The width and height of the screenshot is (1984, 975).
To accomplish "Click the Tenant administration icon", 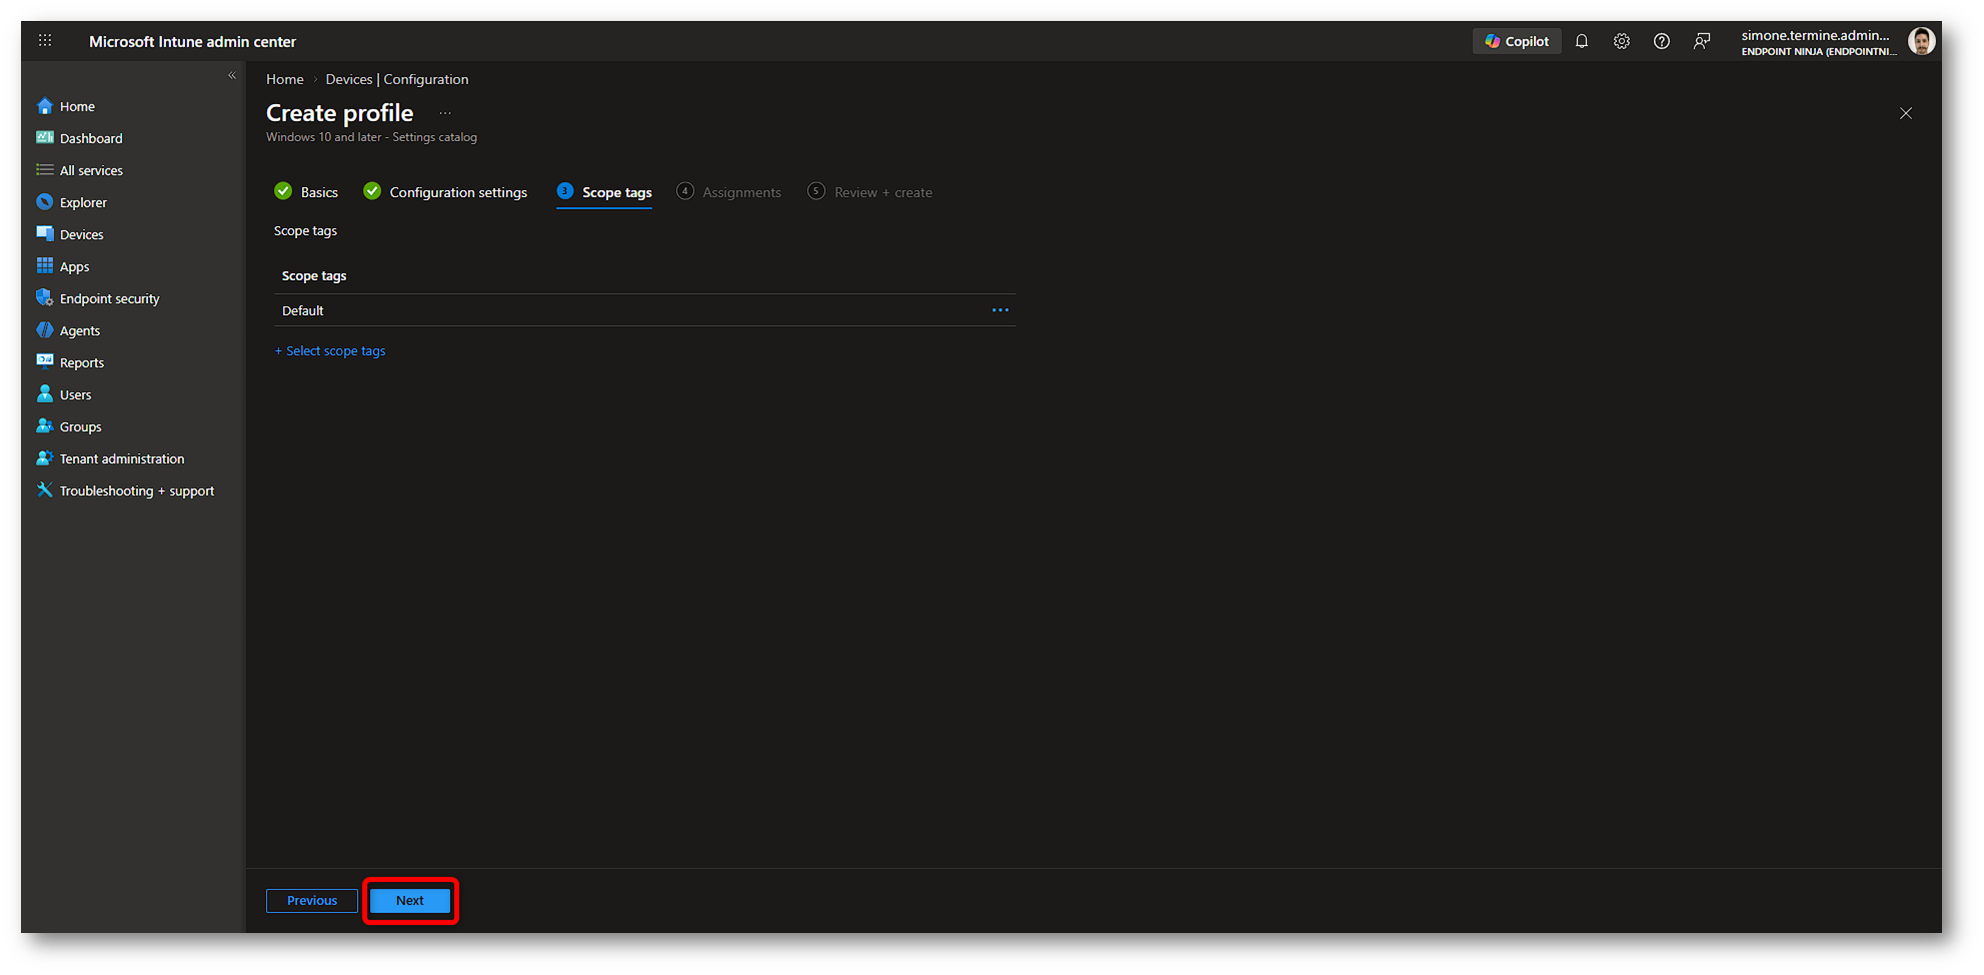I will [x=45, y=458].
